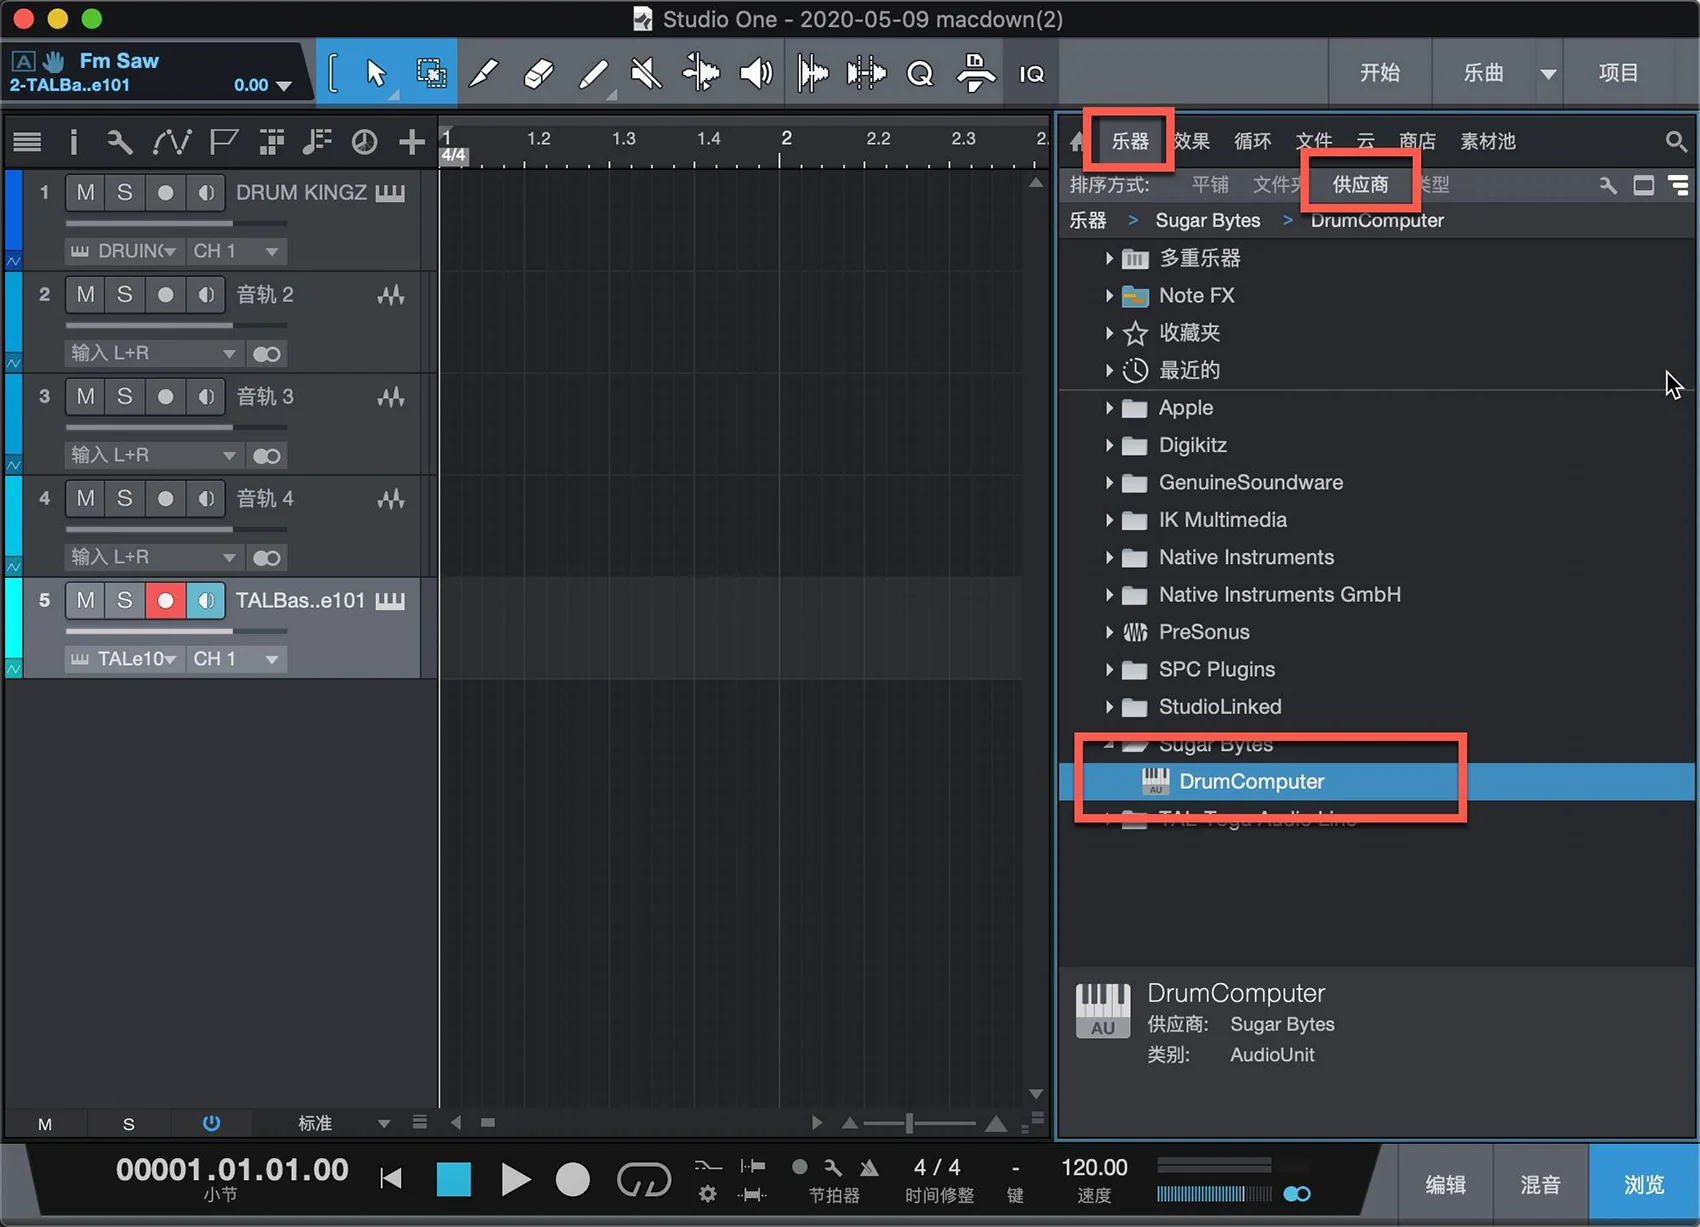Click return to zero transport button
The width and height of the screenshot is (1700, 1227).
[391, 1179]
